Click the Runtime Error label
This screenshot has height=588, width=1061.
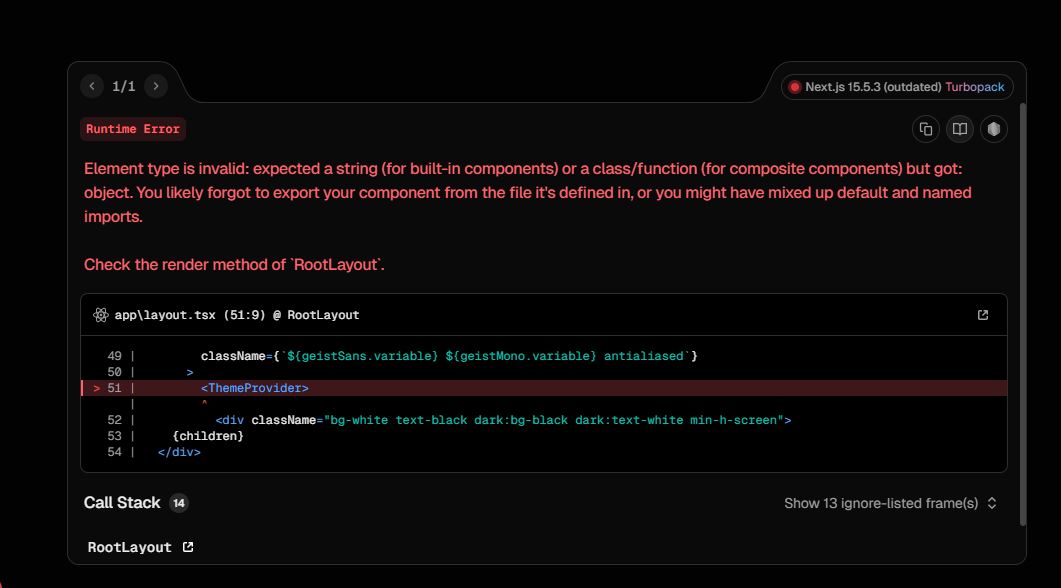click(x=133, y=129)
